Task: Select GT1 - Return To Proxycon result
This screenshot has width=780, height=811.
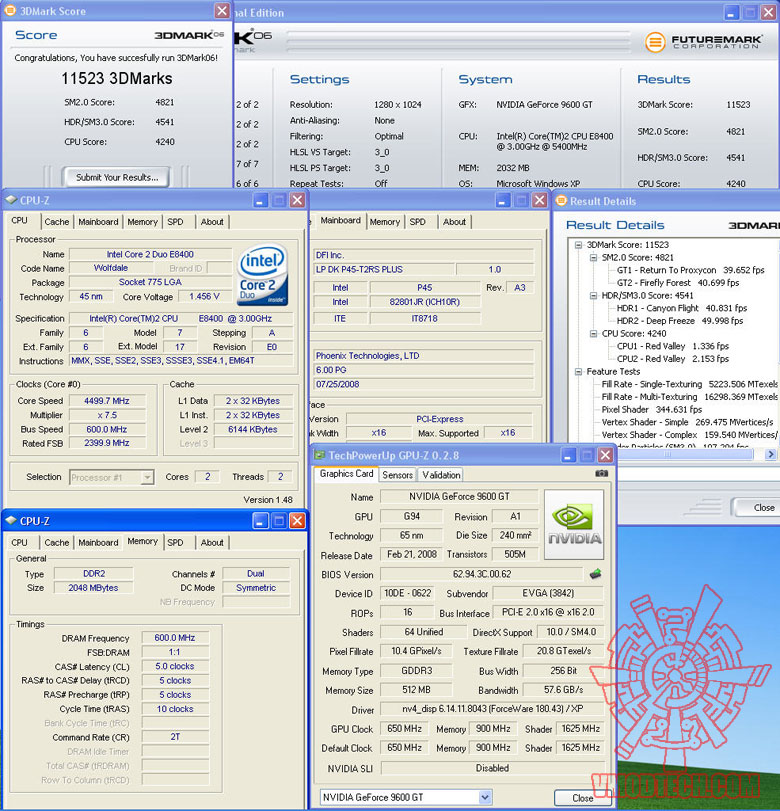Action: (691, 270)
